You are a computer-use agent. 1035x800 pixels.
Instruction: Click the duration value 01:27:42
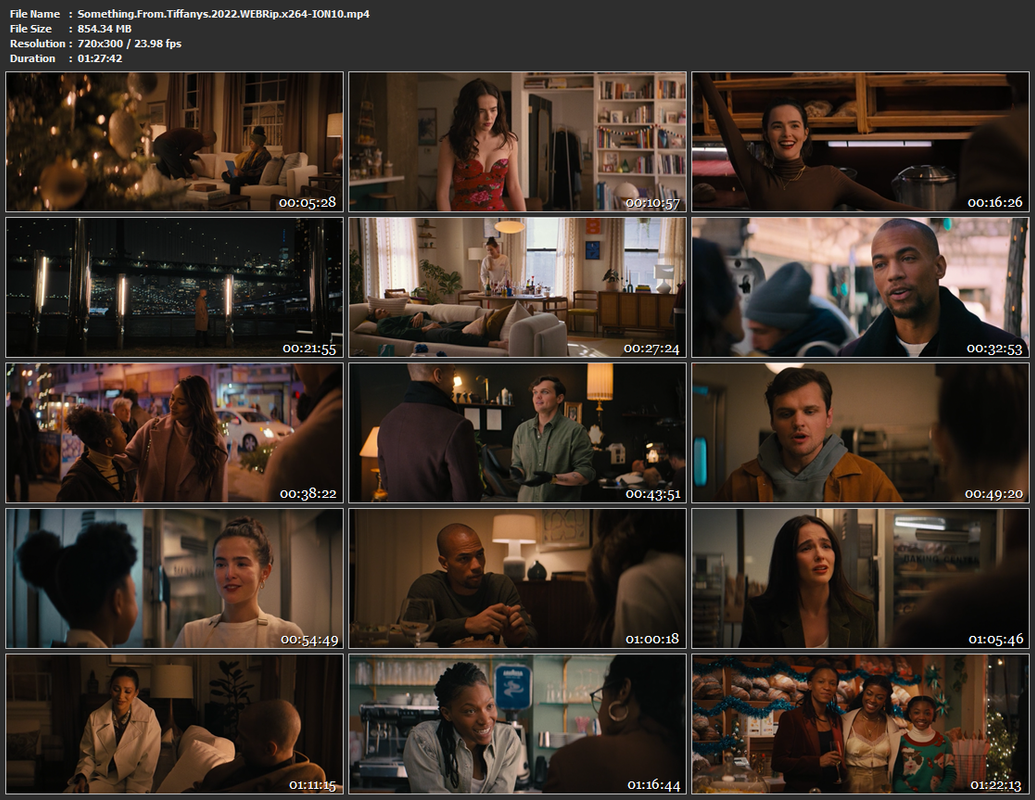click(x=100, y=58)
